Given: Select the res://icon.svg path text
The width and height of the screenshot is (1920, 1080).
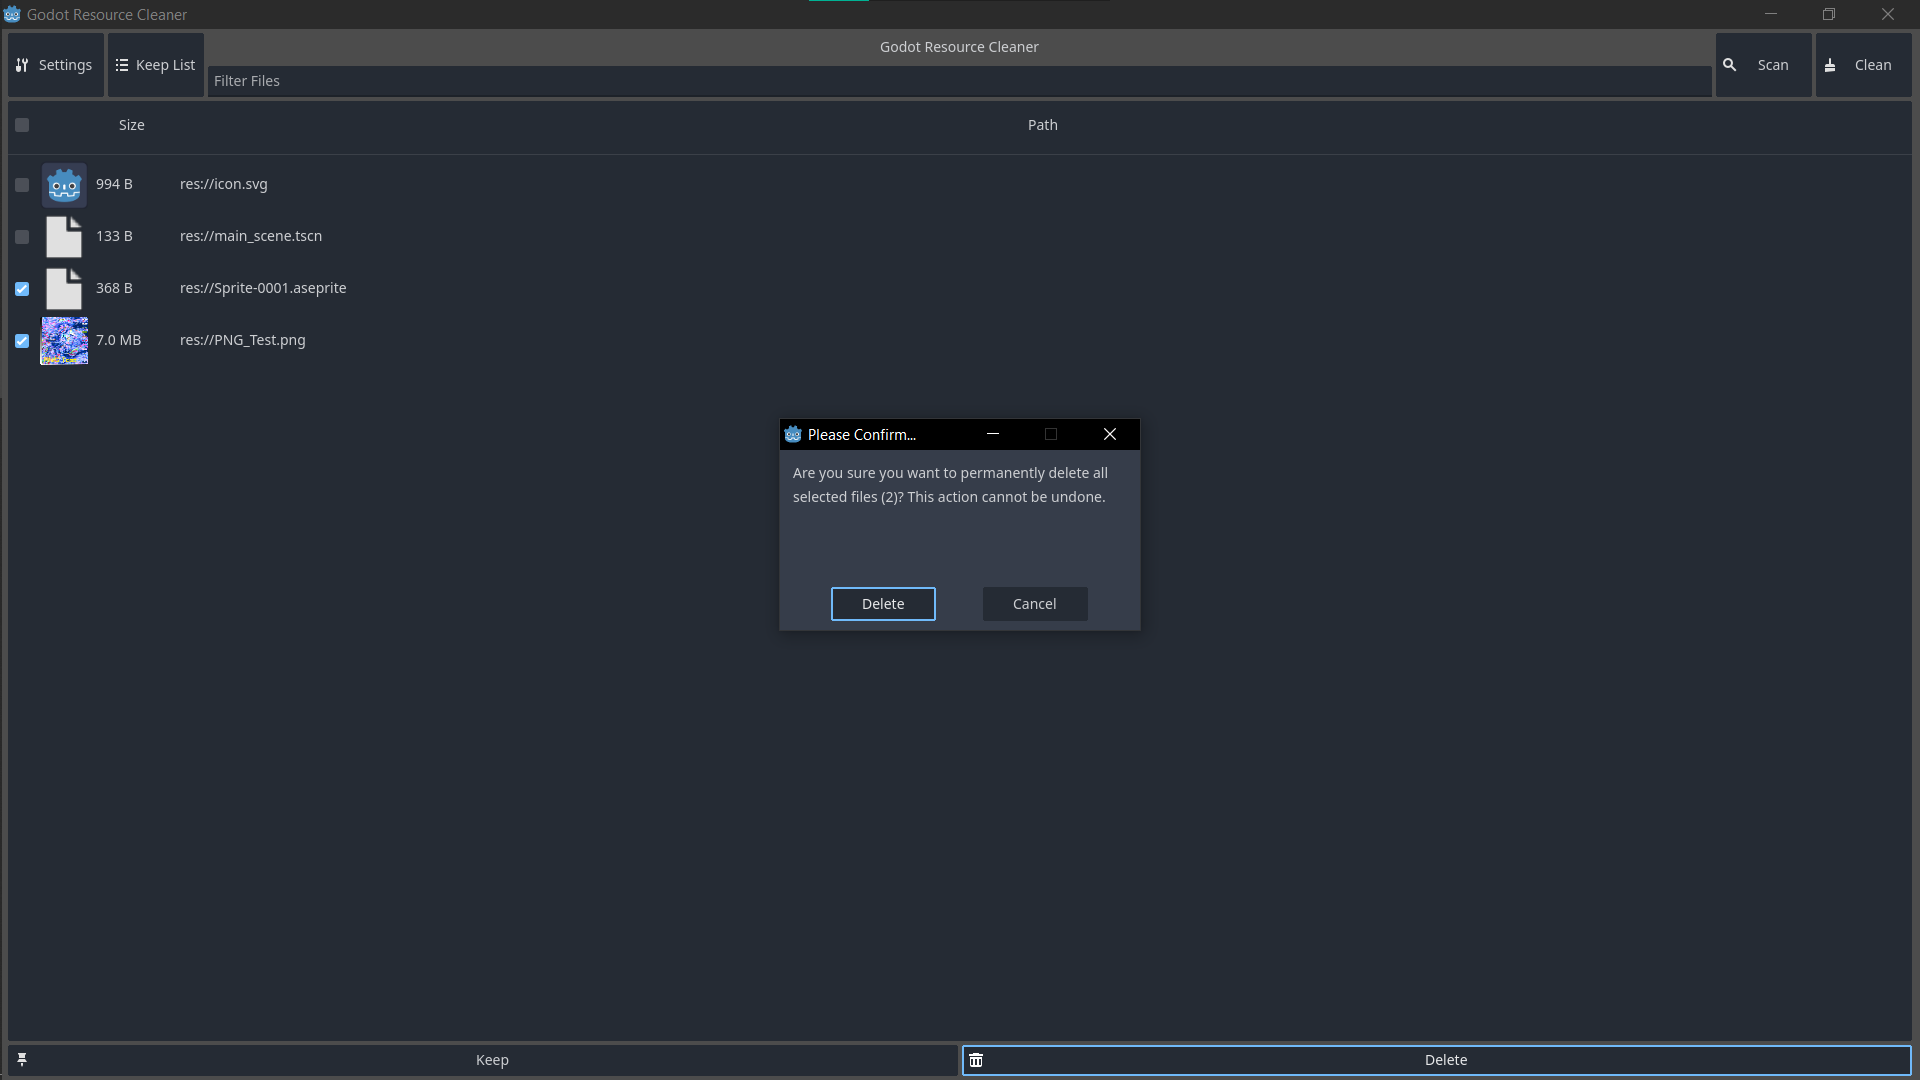Looking at the screenshot, I should point(224,184).
